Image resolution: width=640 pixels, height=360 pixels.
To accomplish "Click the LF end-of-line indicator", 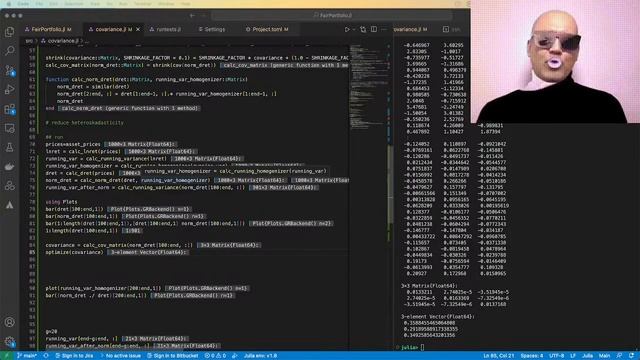I will pyautogui.click(x=573, y=356).
